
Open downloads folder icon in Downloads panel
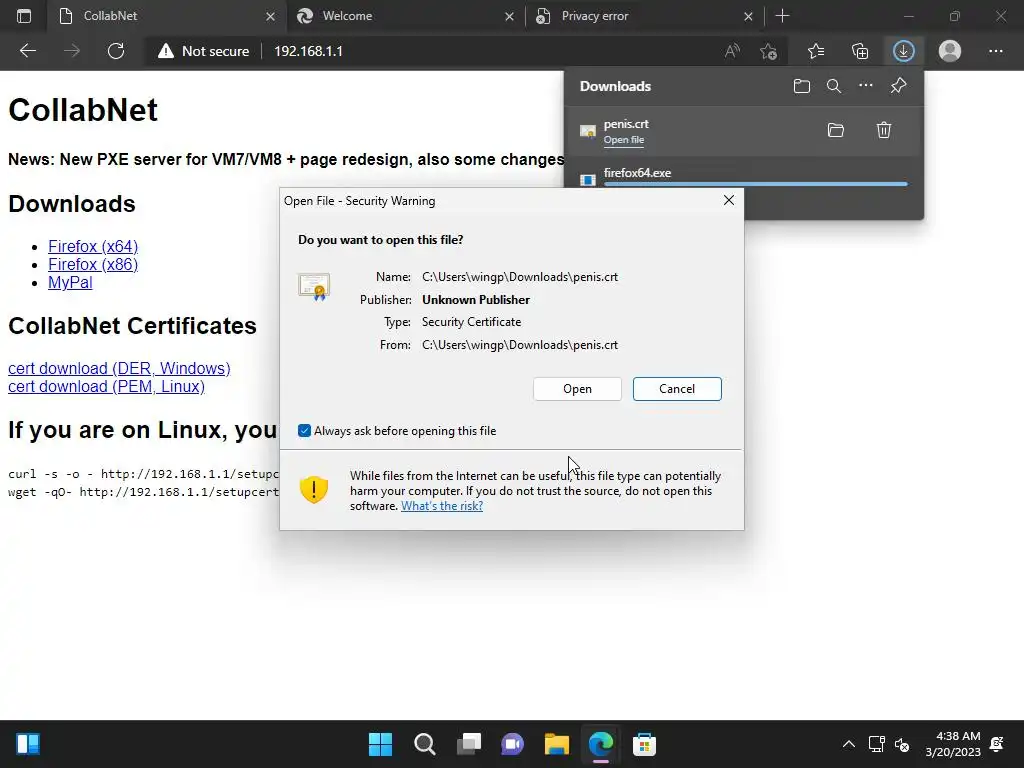(802, 86)
